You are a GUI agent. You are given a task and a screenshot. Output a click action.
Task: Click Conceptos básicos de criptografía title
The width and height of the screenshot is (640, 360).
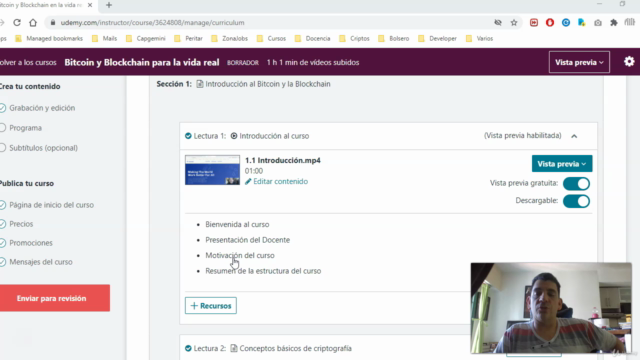[x=295, y=348]
